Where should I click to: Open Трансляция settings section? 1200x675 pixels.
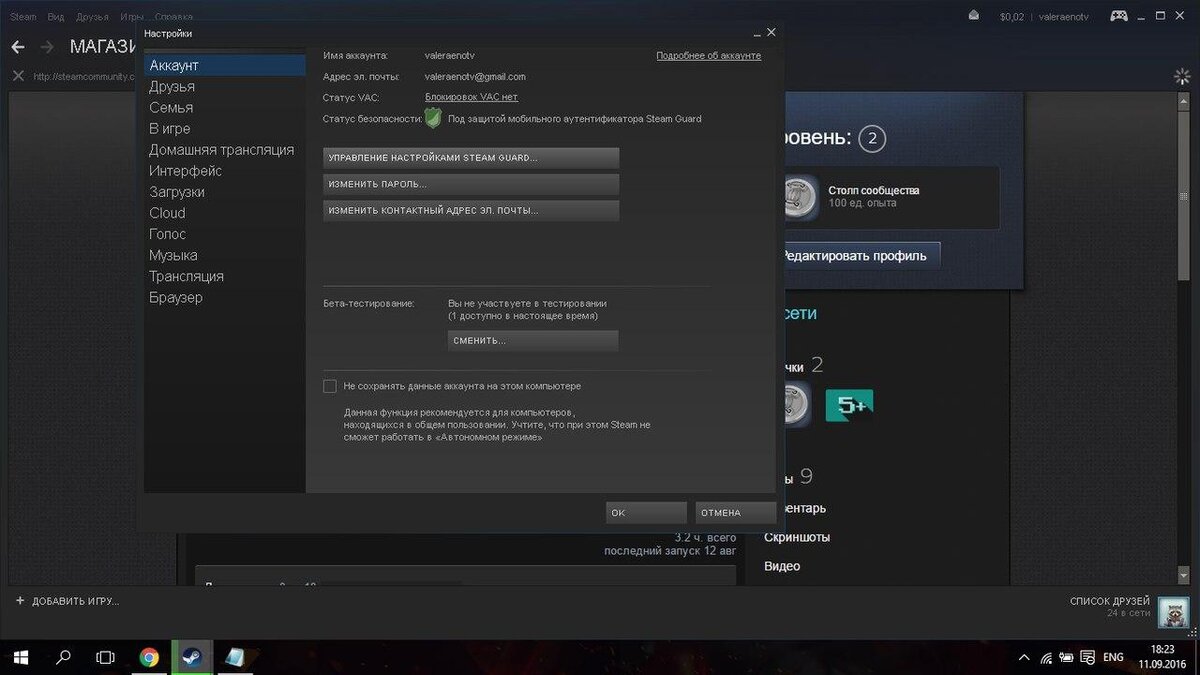pyautogui.click(x=225, y=276)
